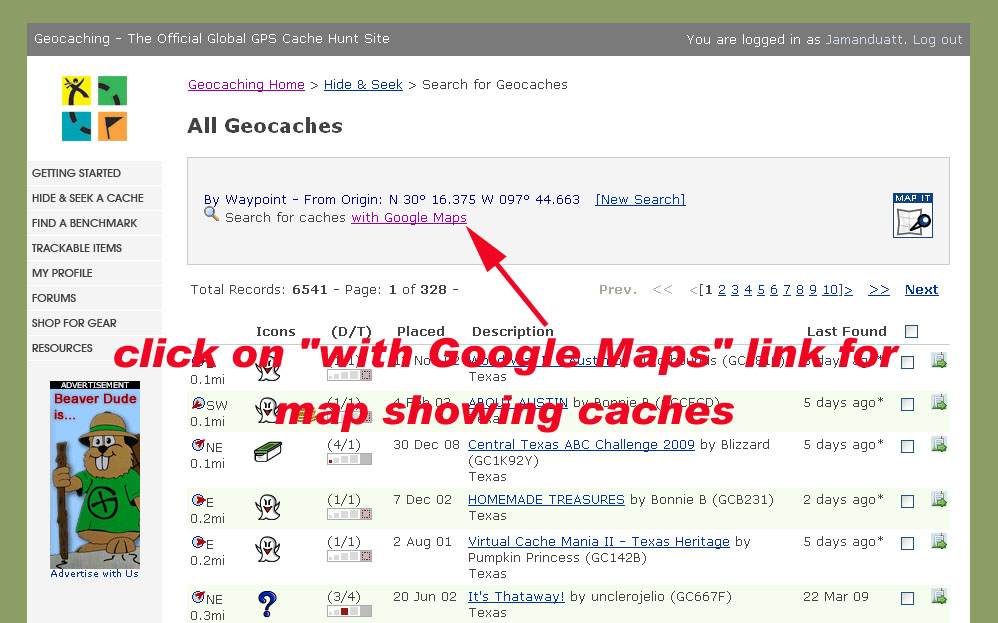Open HOMEMADE TREASURES cache listing

click(546, 500)
